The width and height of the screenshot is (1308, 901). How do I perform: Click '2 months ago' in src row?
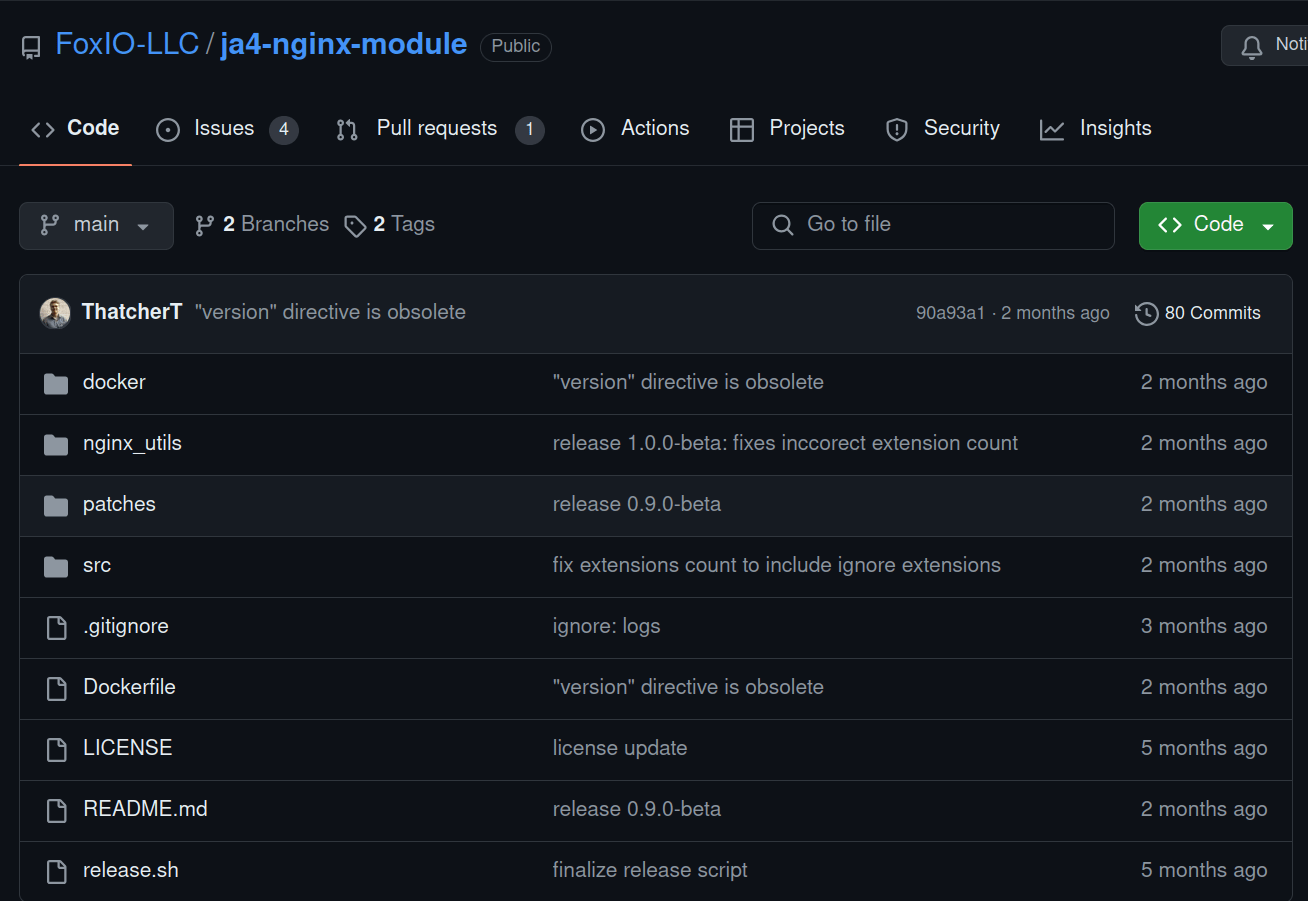click(x=1204, y=565)
